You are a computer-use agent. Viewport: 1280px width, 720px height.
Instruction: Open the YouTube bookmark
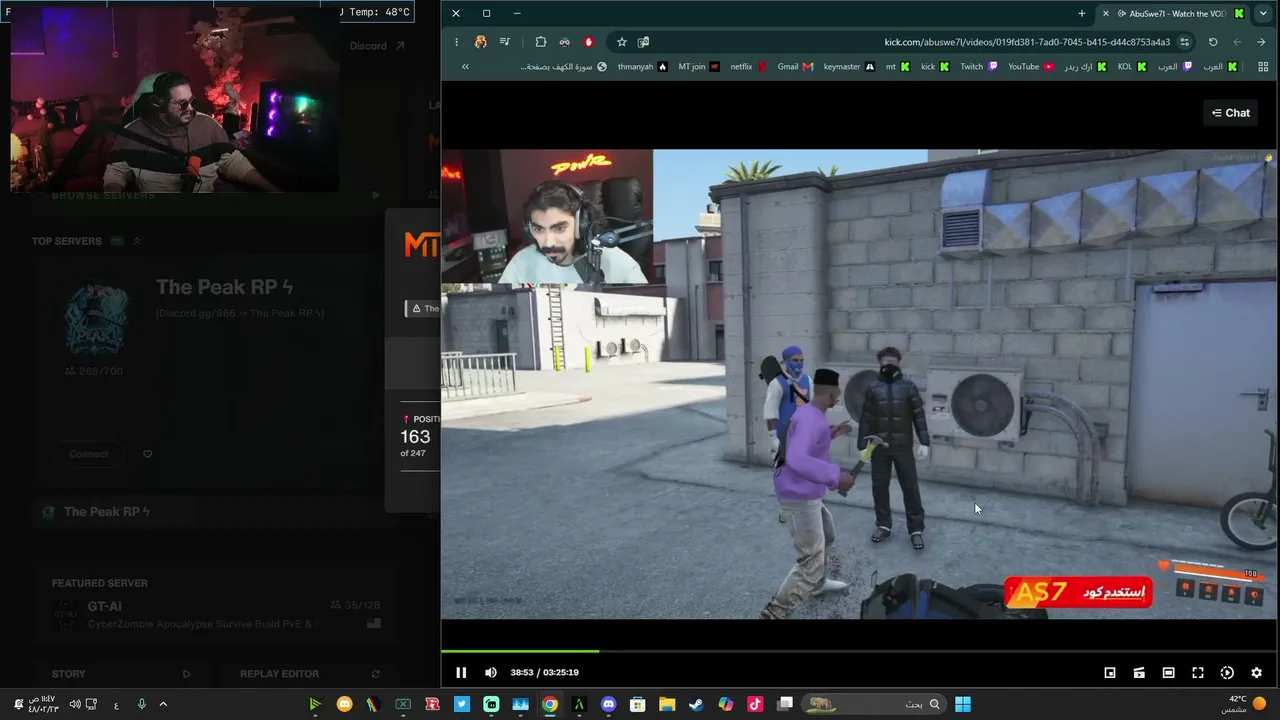click(x=1030, y=67)
